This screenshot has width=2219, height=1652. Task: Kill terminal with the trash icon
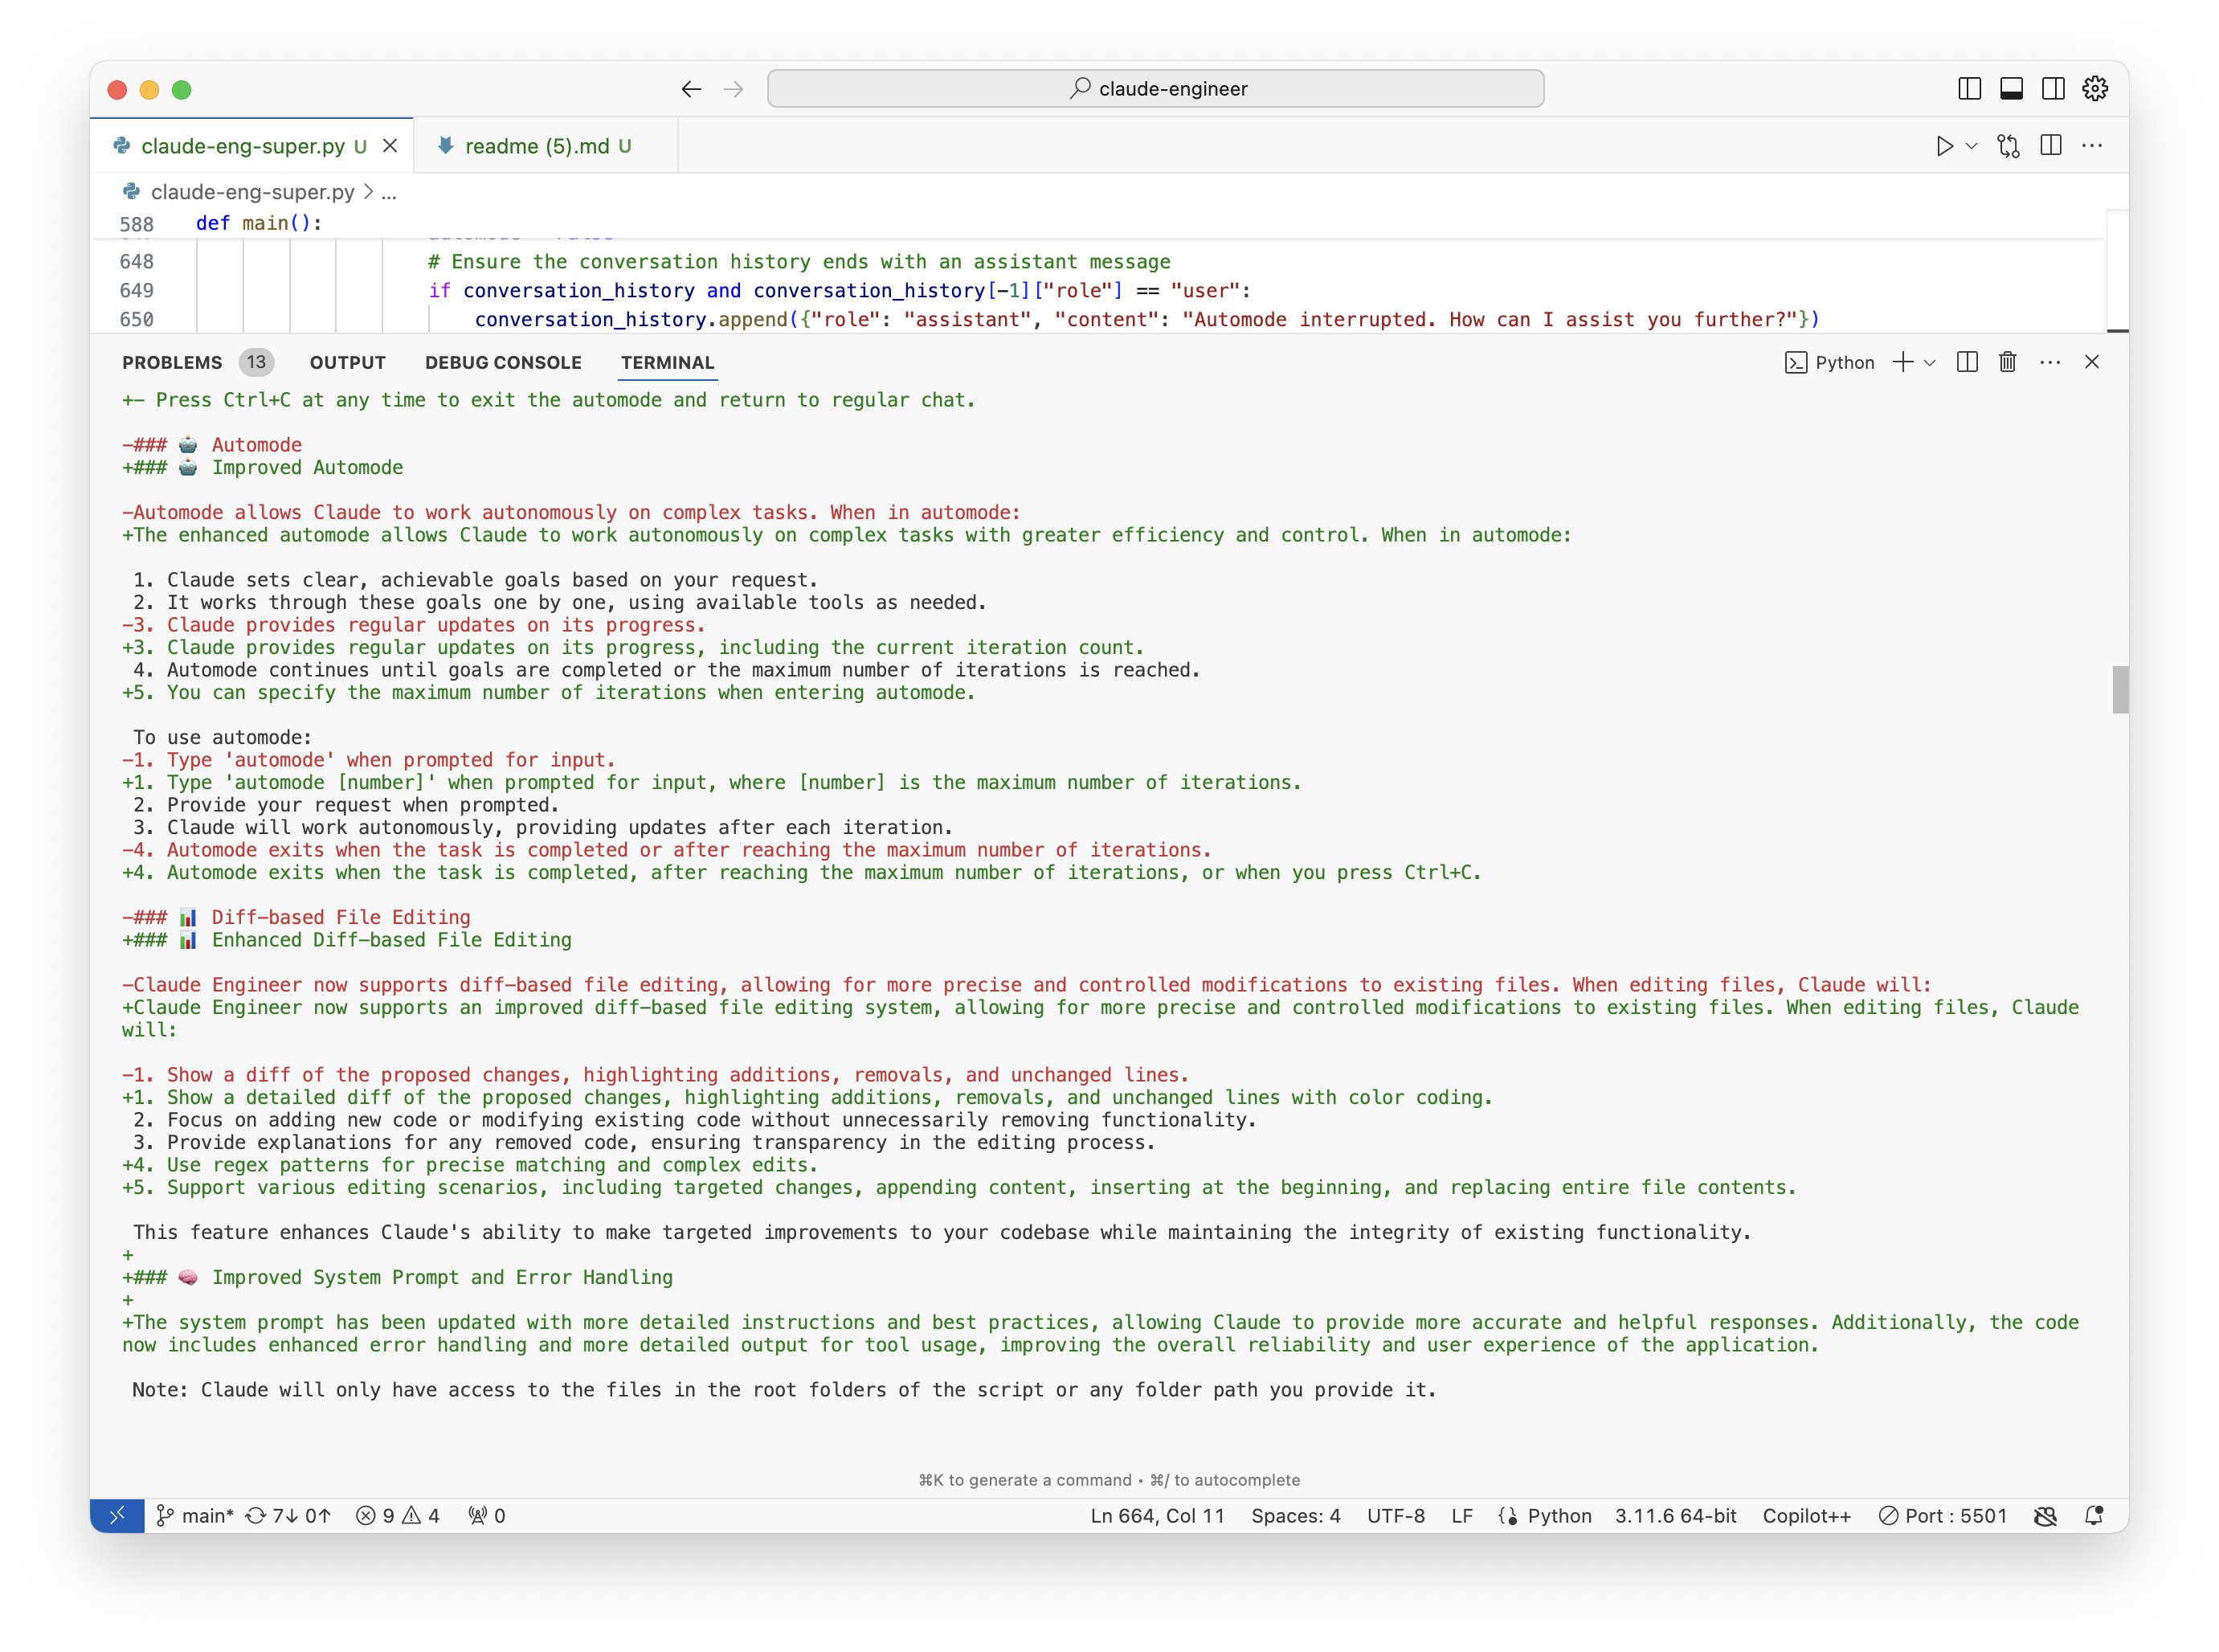tap(2007, 362)
